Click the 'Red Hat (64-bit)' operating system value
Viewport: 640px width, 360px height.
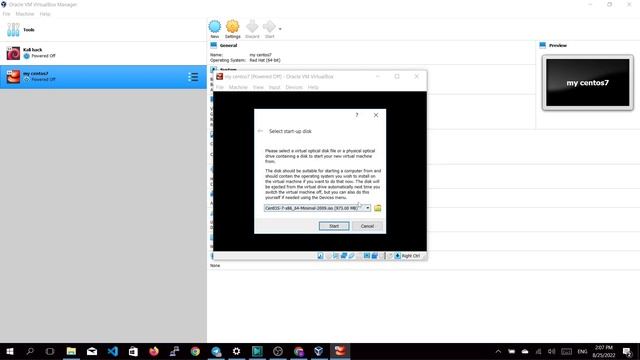[x=265, y=60]
